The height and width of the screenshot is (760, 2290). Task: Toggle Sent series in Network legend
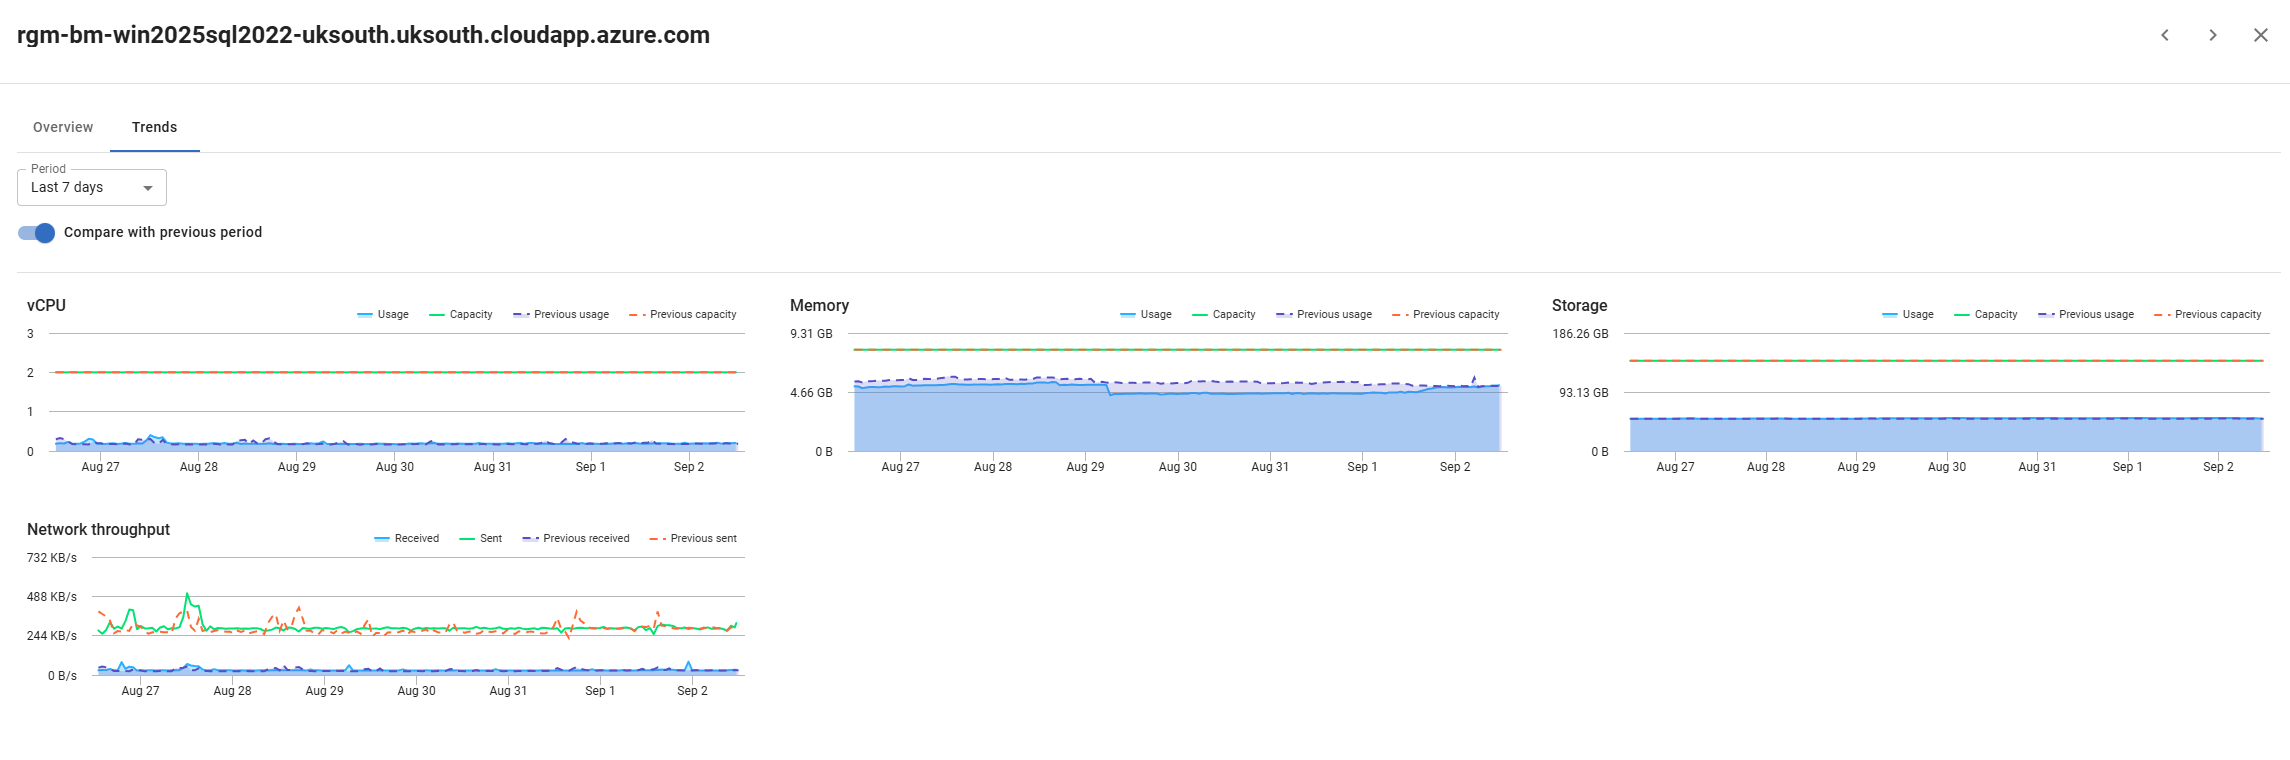(481, 538)
